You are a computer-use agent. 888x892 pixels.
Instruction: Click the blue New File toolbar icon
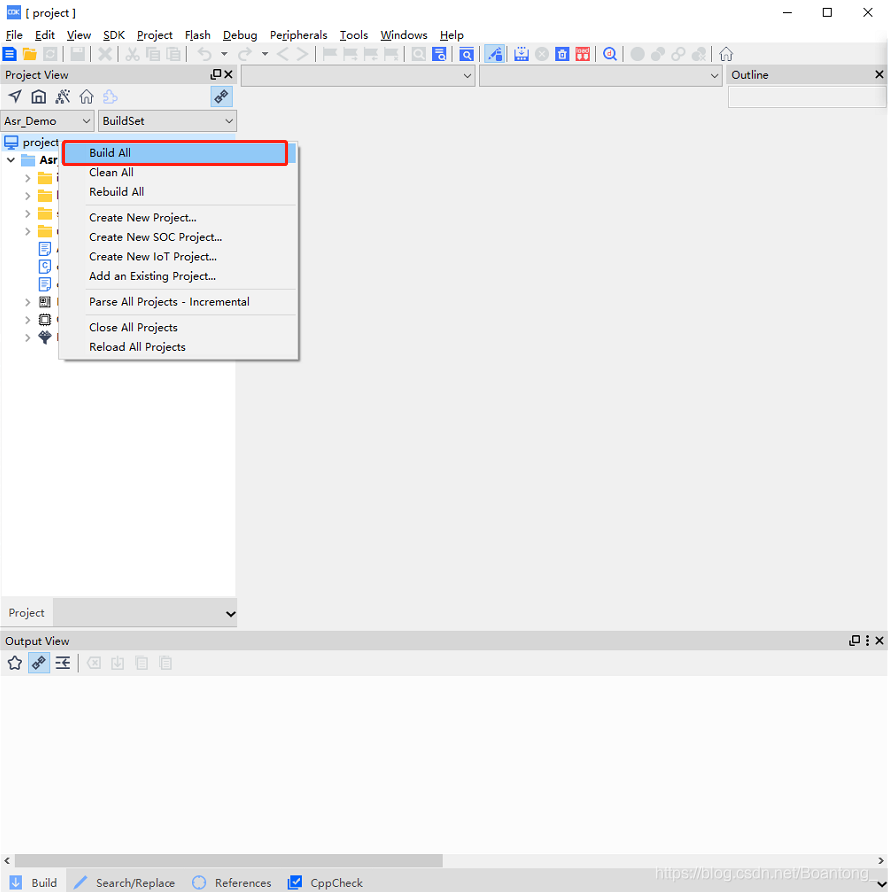pyautogui.click(x=10, y=54)
